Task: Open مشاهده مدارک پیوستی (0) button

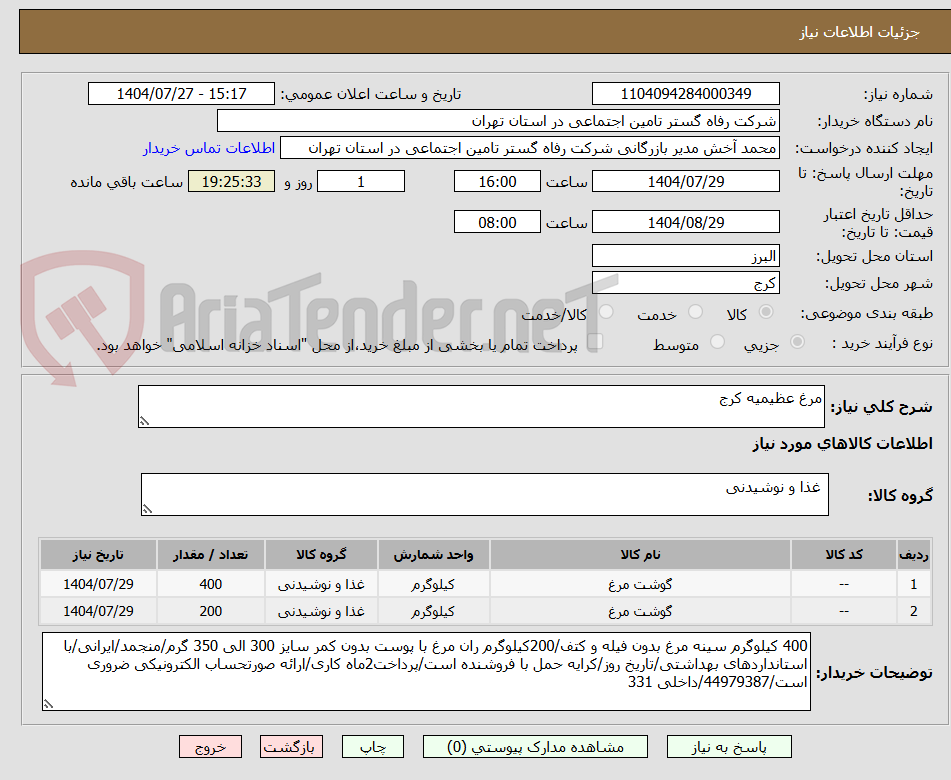Action: coord(535,747)
